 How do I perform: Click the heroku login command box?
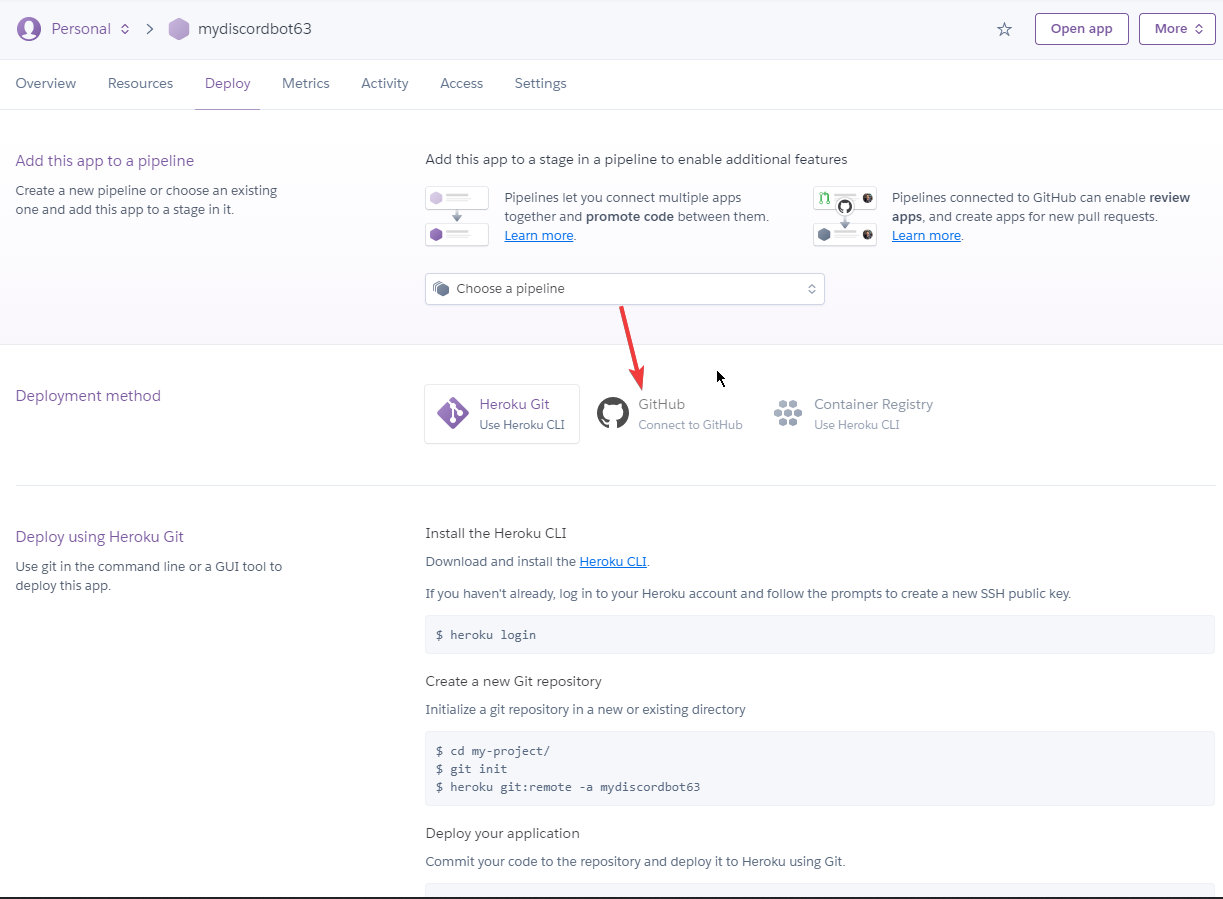pos(819,635)
